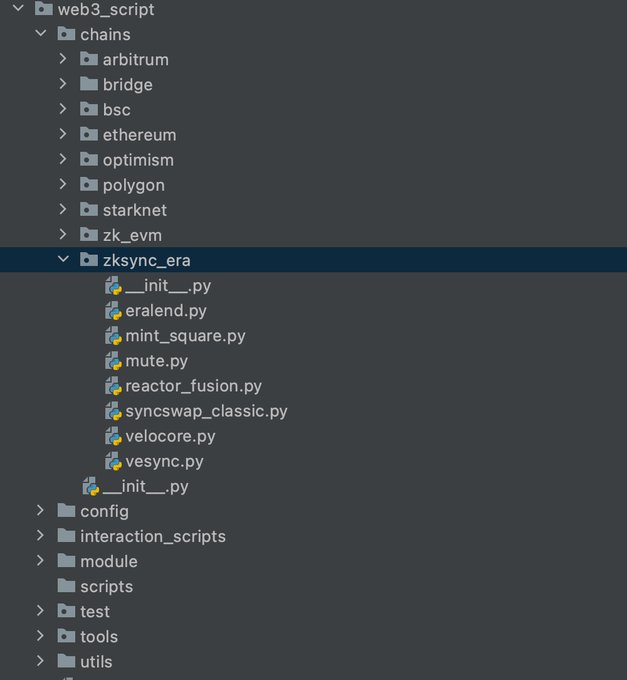Select the web3_script project label
627x680 pixels.
pos(106,10)
